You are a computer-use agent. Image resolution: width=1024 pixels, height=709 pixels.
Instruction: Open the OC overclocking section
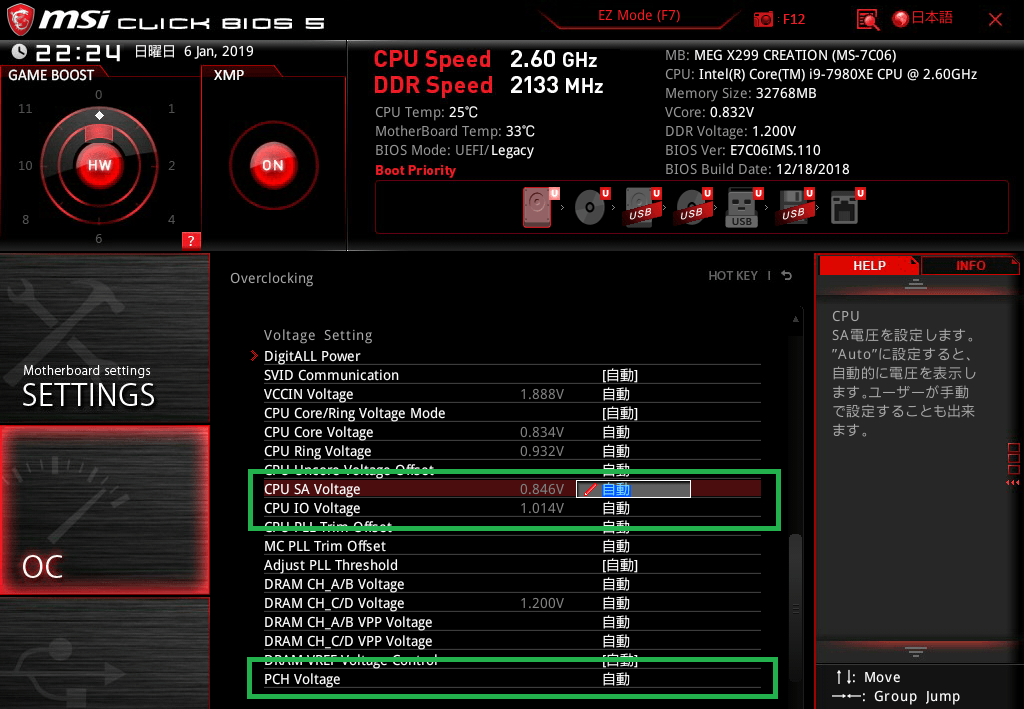tap(104, 511)
